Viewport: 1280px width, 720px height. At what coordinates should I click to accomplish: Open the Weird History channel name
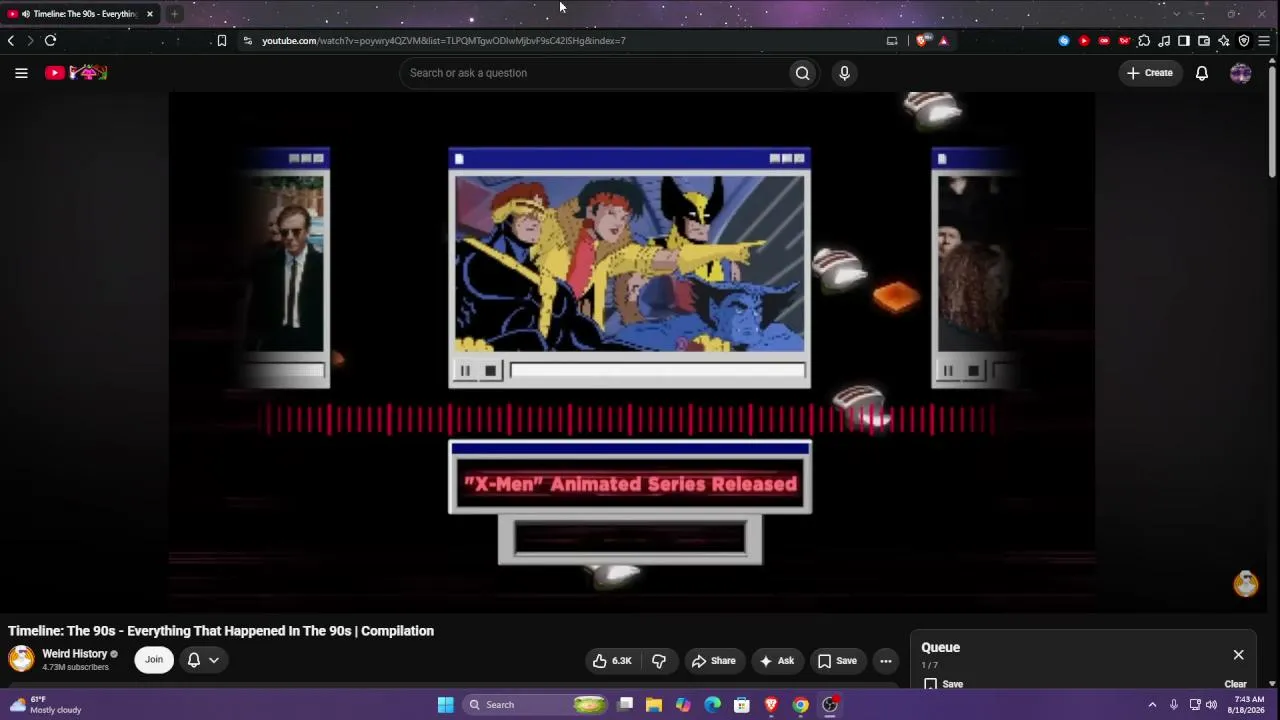pyautogui.click(x=74, y=654)
